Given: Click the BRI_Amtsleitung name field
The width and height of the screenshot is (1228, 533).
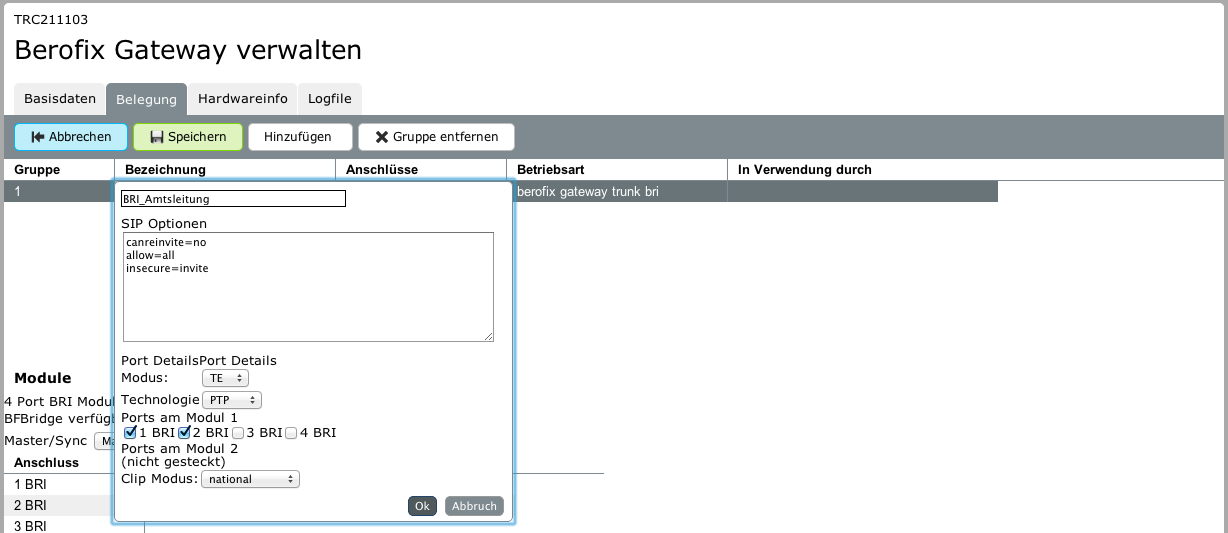Looking at the screenshot, I should (233, 199).
